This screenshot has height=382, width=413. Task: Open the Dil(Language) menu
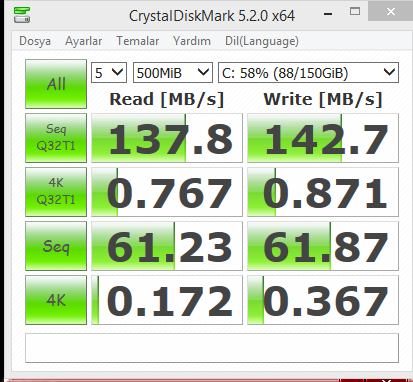tap(262, 41)
